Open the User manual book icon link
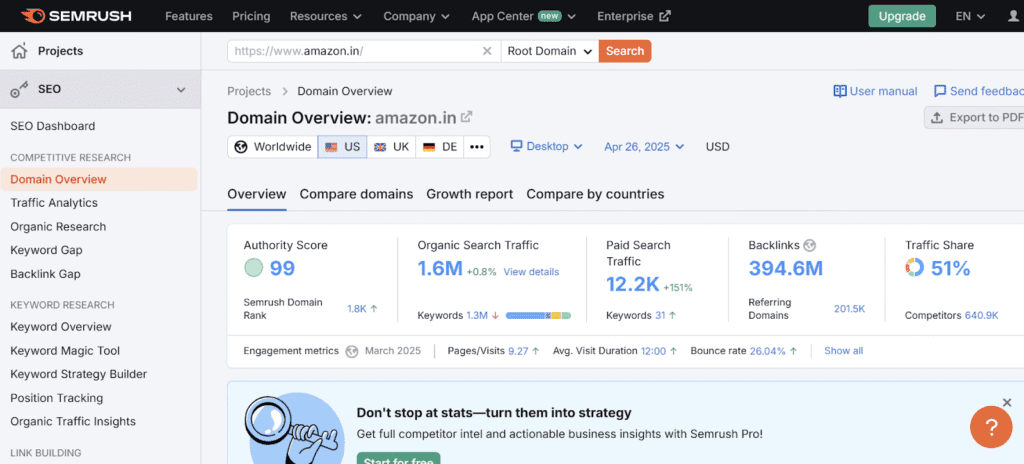Viewport: 1024px width, 464px height. tap(840, 91)
